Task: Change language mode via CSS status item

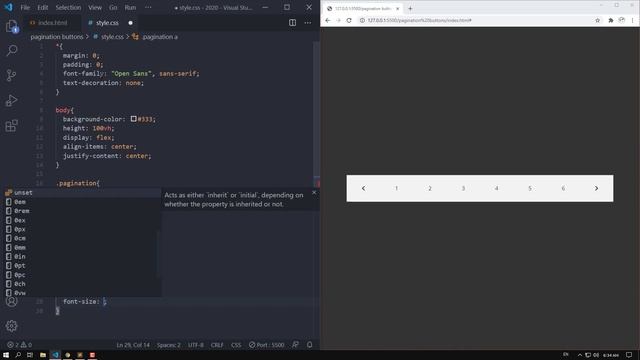Action: pos(236,345)
